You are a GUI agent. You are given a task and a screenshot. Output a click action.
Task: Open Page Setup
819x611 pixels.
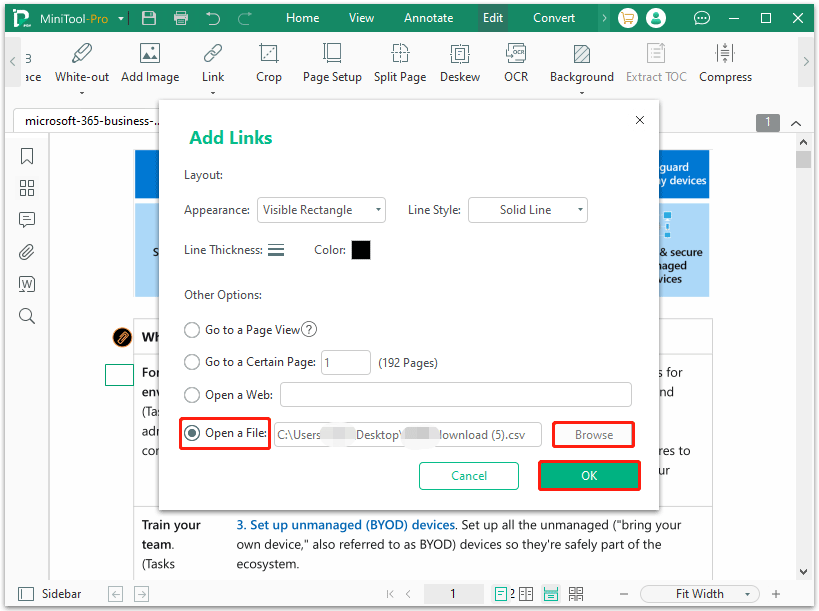click(332, 63)
